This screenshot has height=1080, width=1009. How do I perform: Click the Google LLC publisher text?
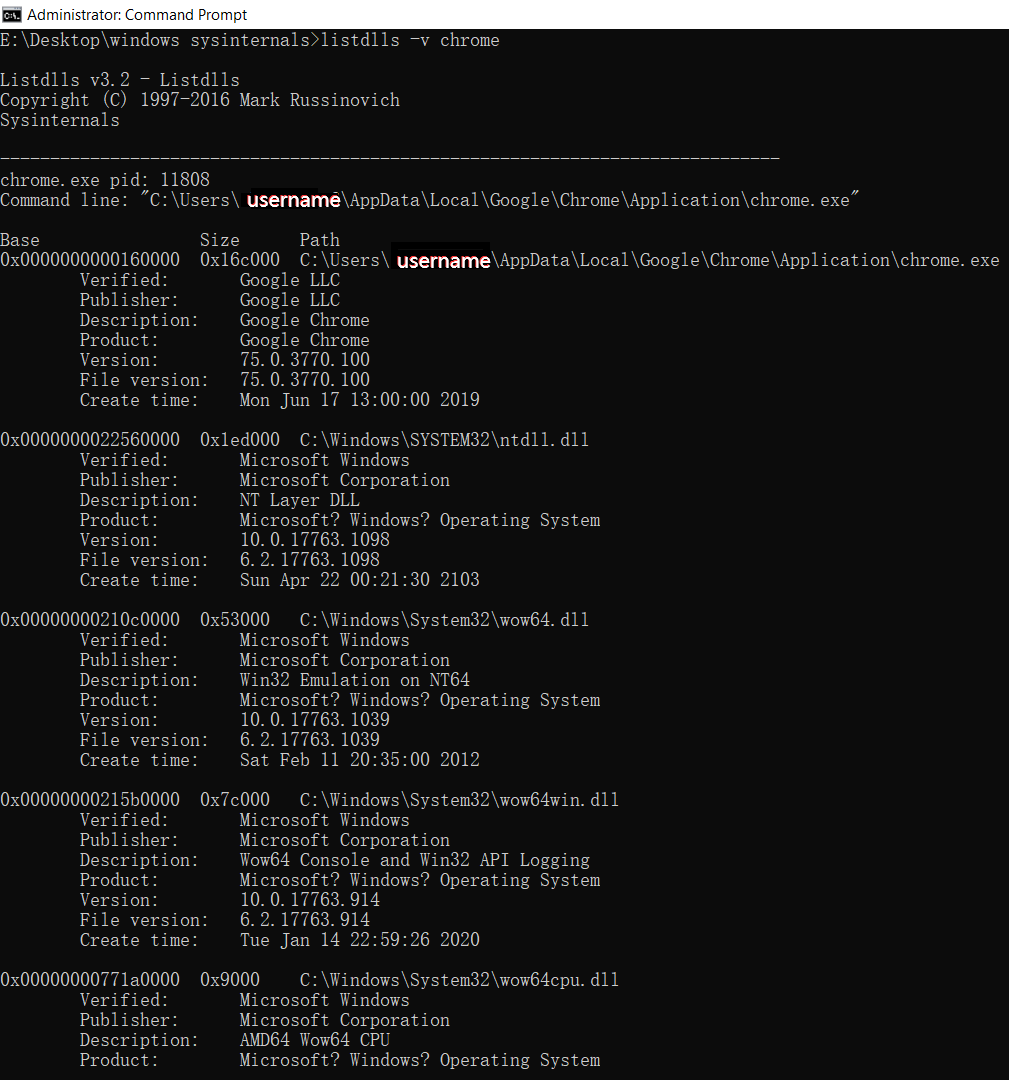tap(289, 300)
